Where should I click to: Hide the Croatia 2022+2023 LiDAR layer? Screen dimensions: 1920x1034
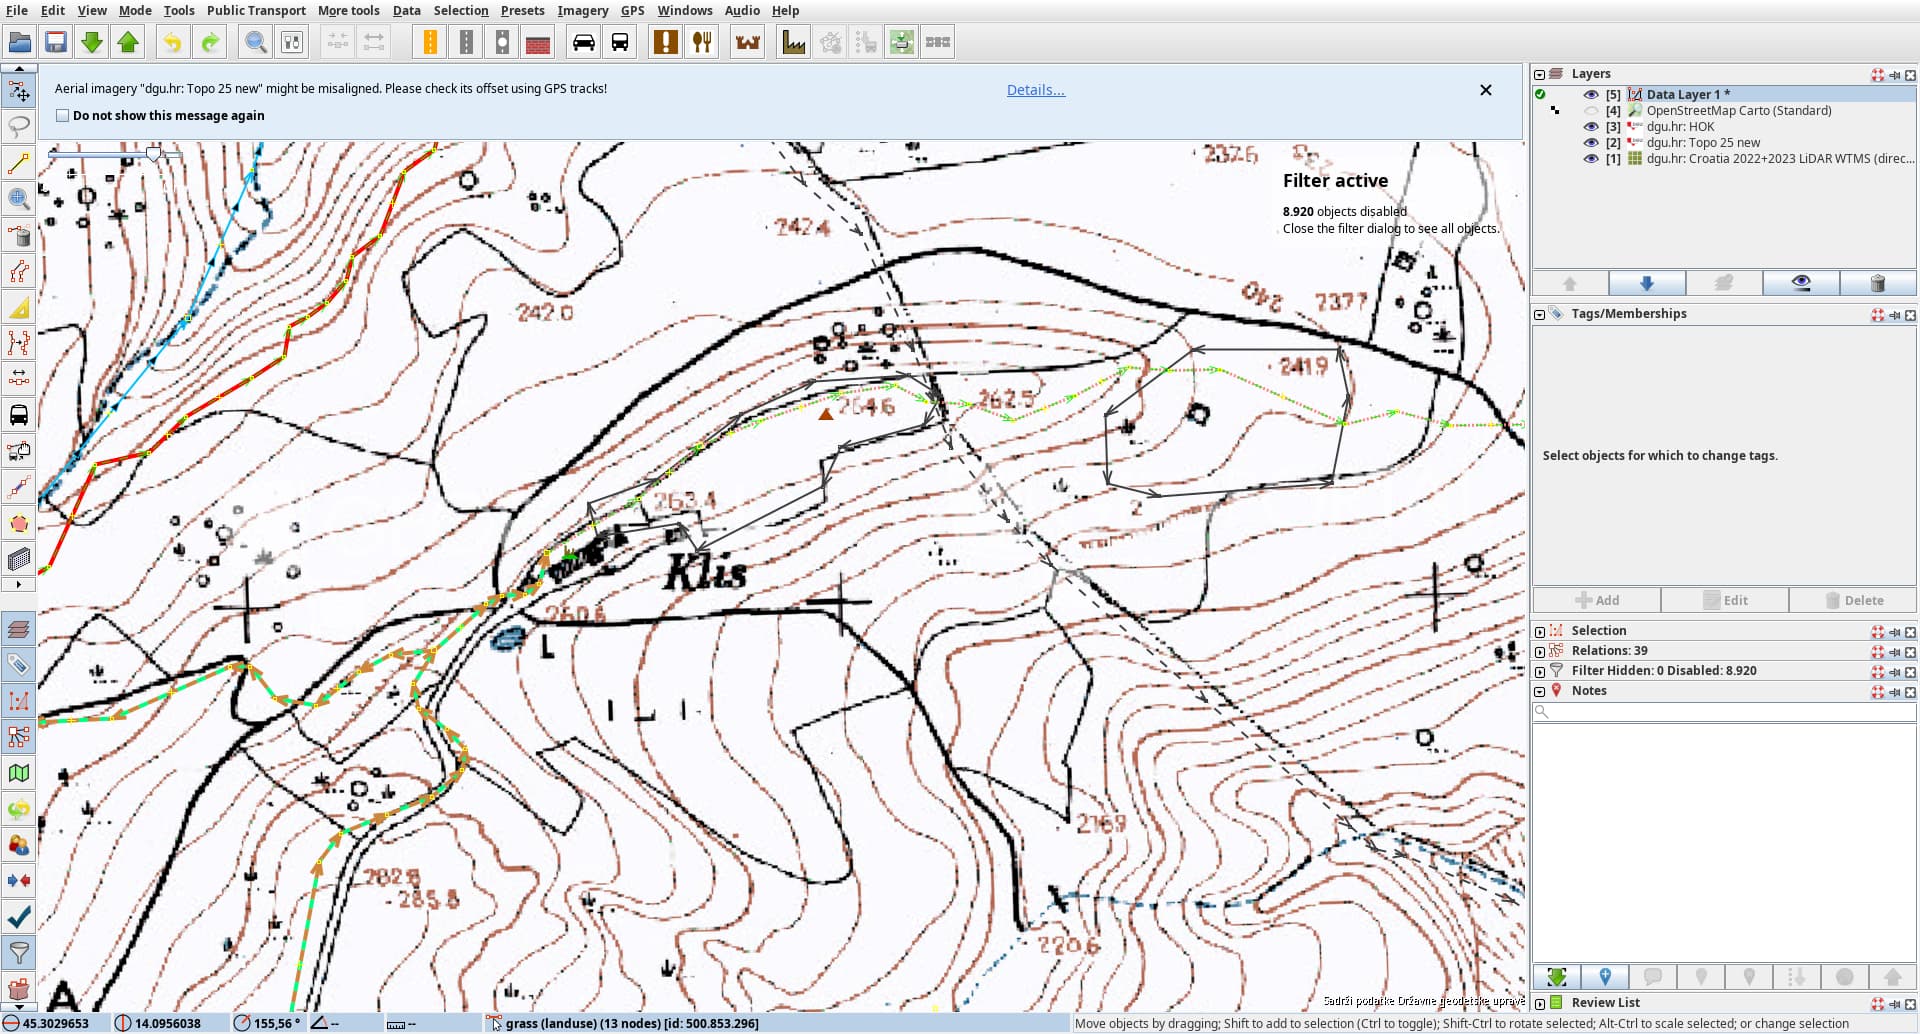1590,158
